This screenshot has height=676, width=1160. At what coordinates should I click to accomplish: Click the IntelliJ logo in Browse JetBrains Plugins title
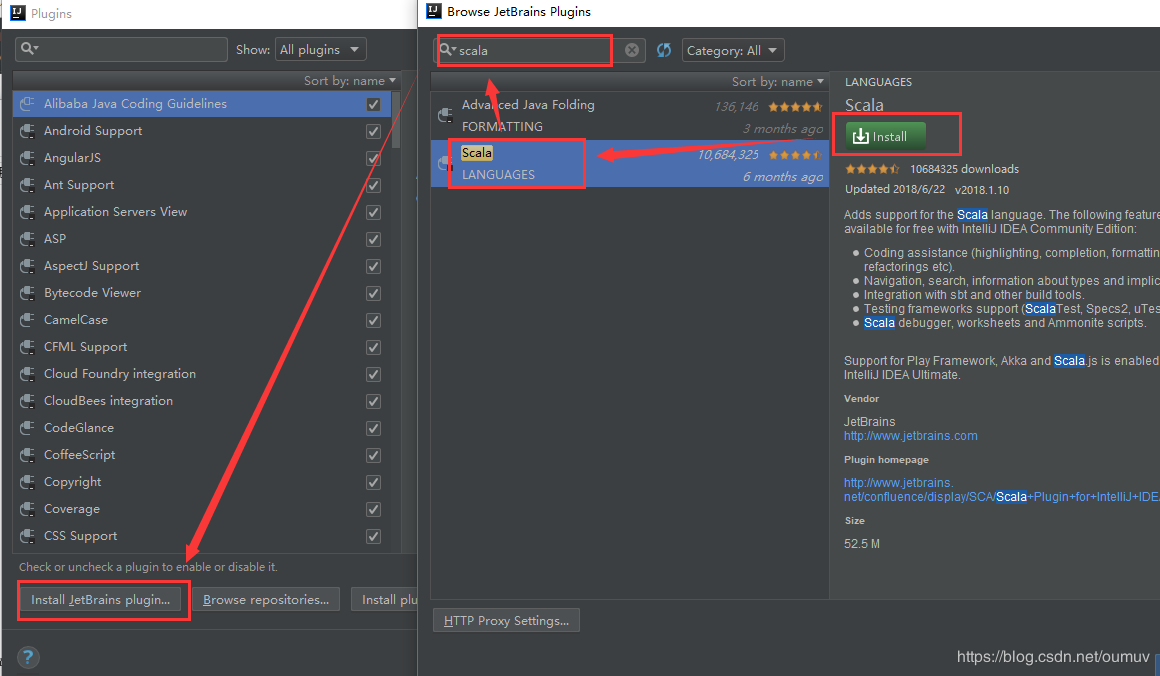434,11
